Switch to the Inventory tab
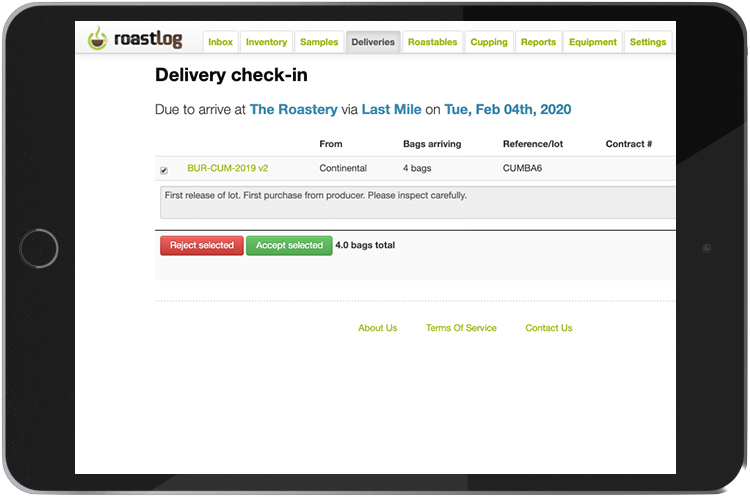This screenshot has width=750, height=497. tap(267, 42)
